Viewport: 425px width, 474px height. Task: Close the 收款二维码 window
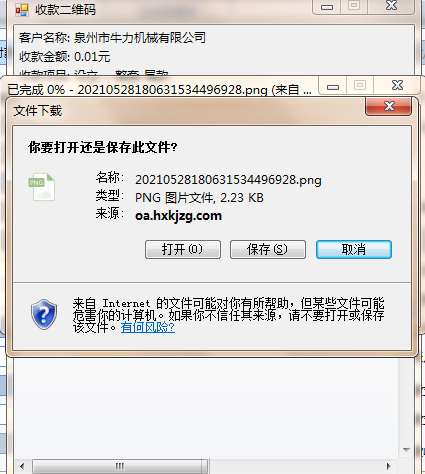click(391, 6)
